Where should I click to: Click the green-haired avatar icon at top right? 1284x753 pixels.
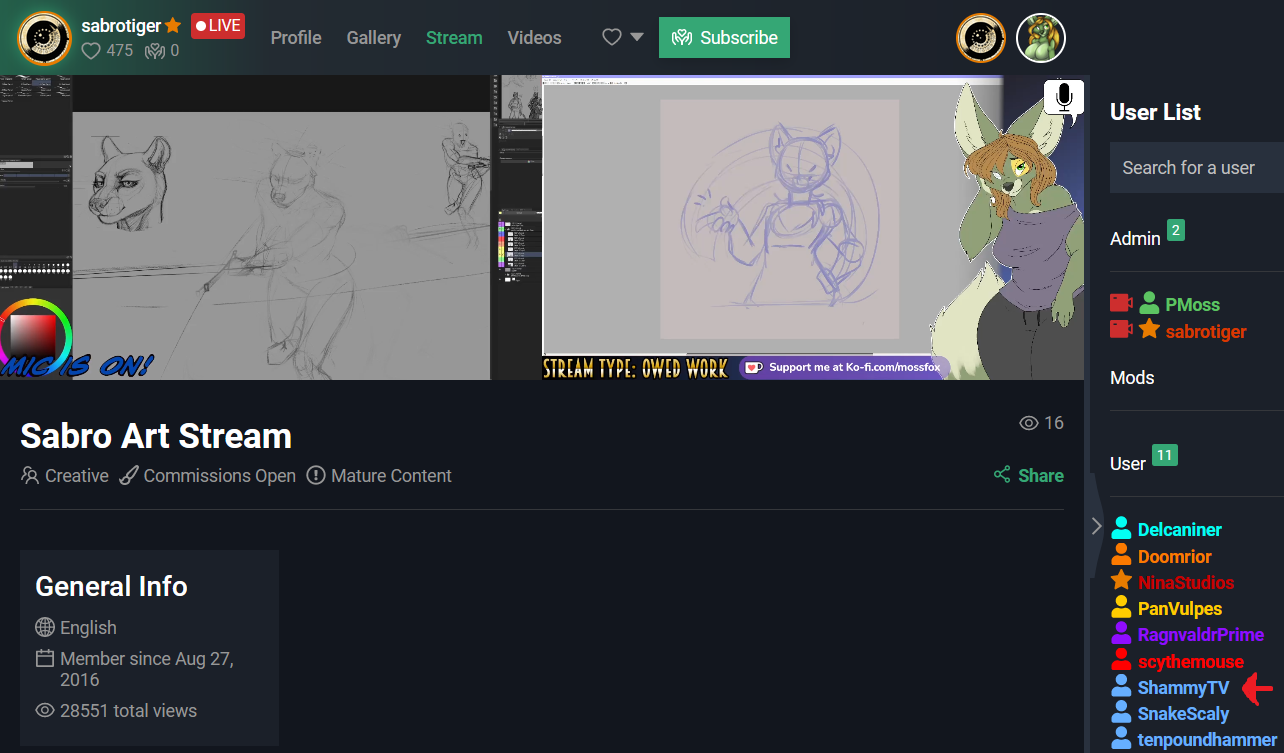pos(1041,38)
